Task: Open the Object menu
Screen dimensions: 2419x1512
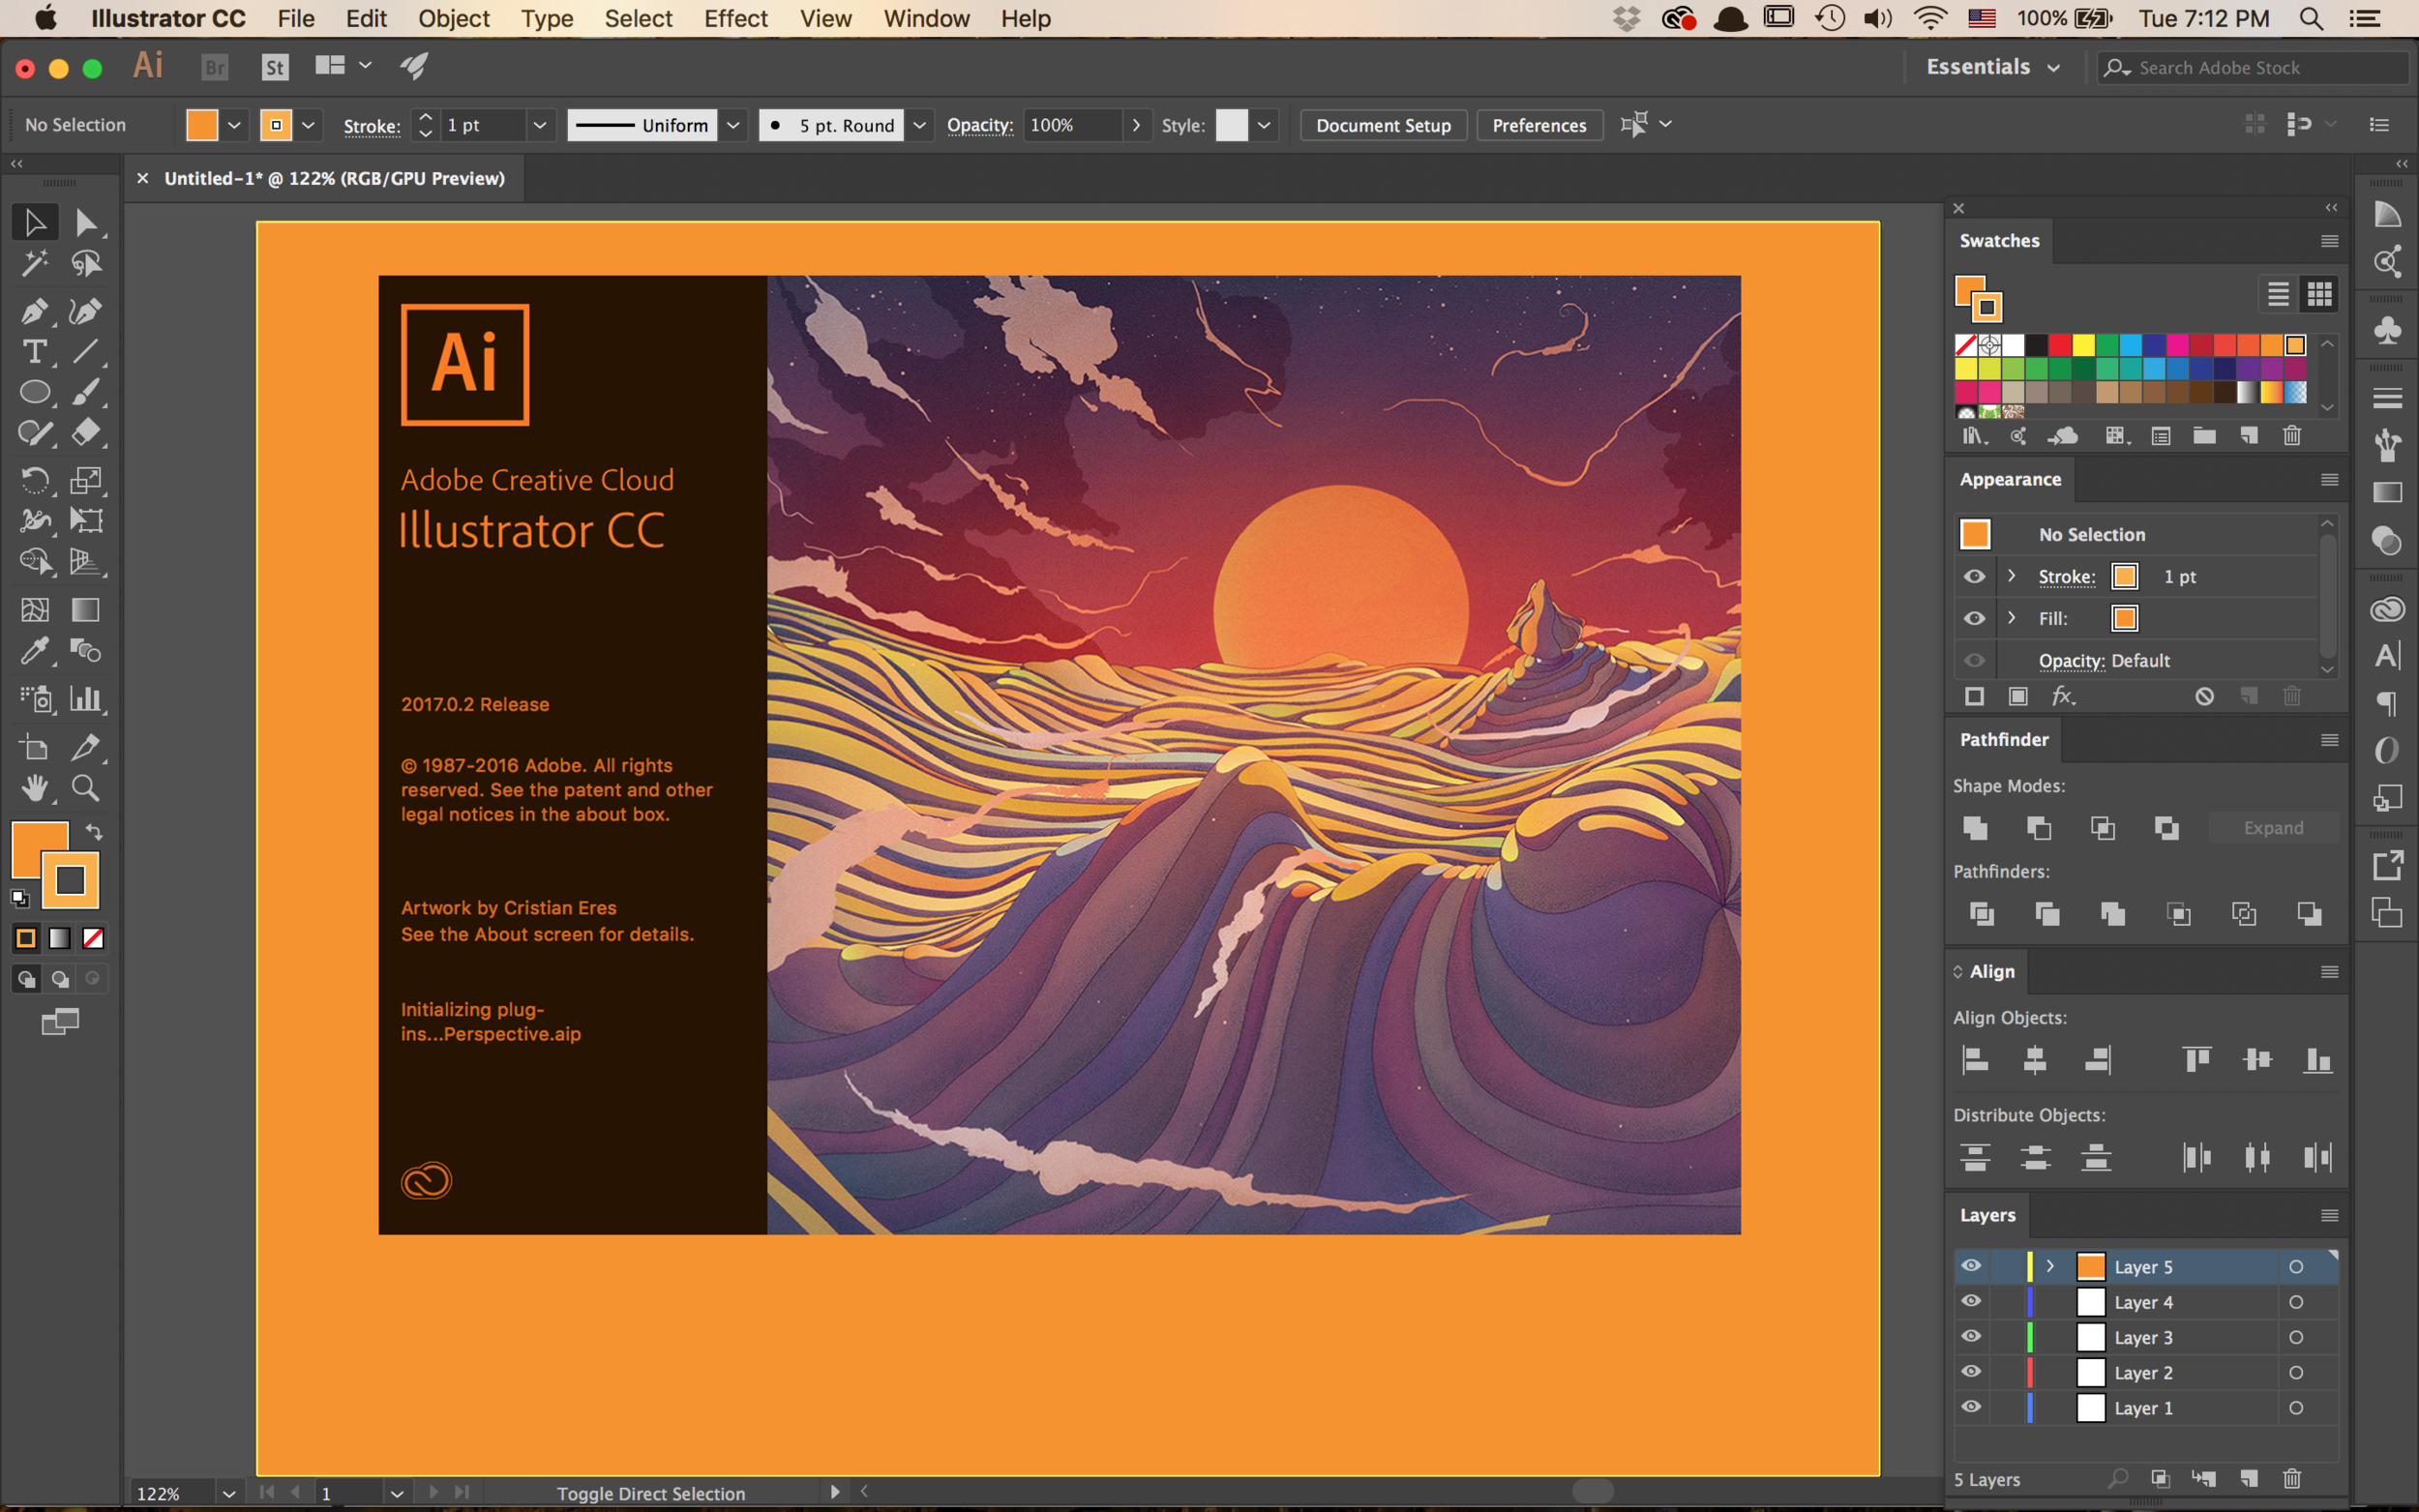Action: (453, 19)
